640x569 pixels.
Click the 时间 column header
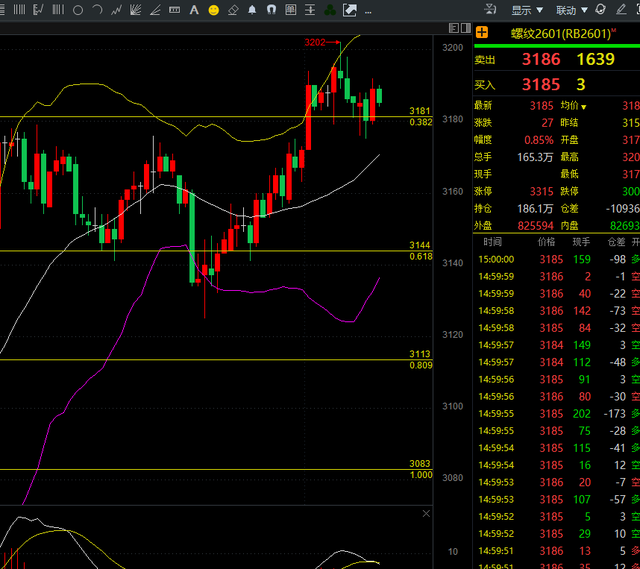[x=492, y=242]
